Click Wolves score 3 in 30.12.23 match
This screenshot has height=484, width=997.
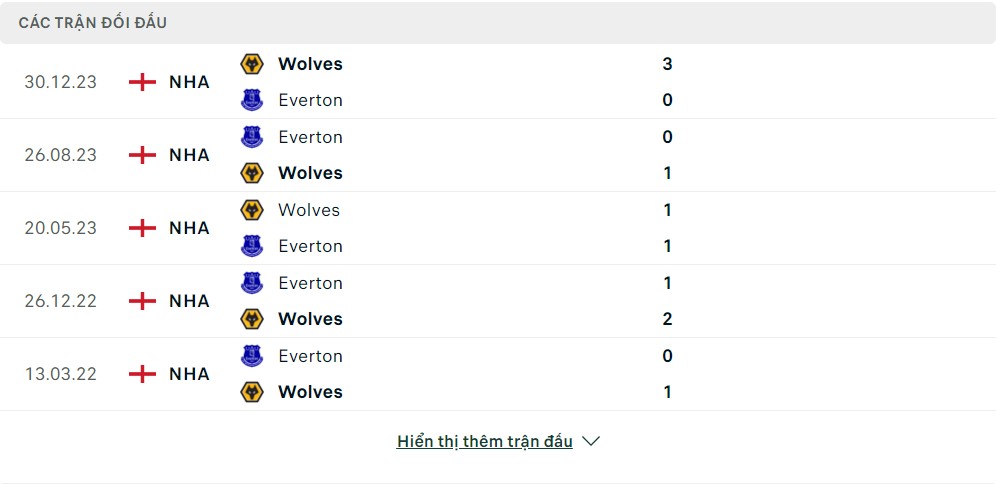pos(667,64)
